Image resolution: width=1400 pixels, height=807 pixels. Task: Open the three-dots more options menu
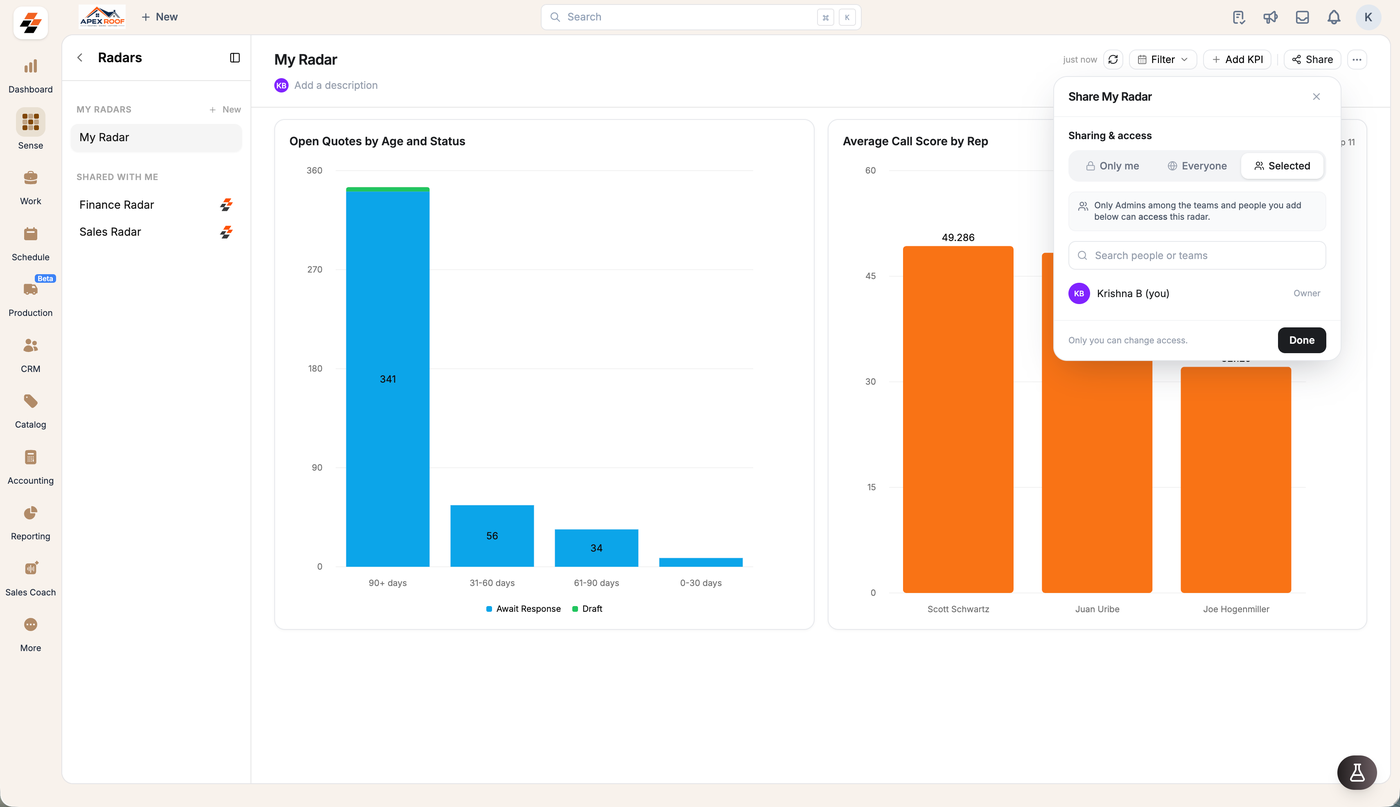pos(1357,60)
